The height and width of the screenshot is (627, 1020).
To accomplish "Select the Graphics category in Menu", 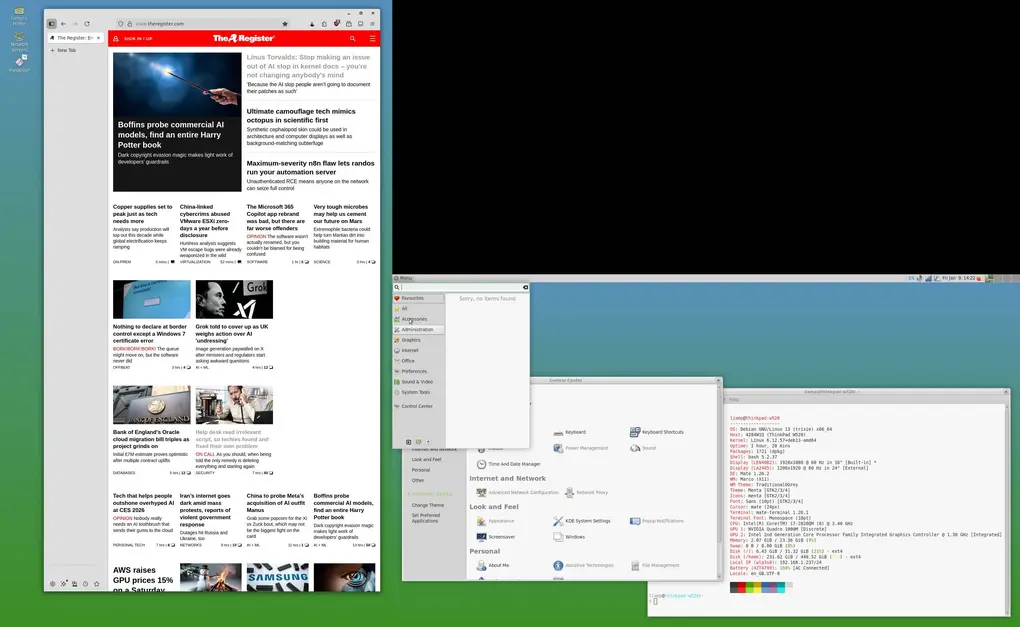I will pos(410,339).
